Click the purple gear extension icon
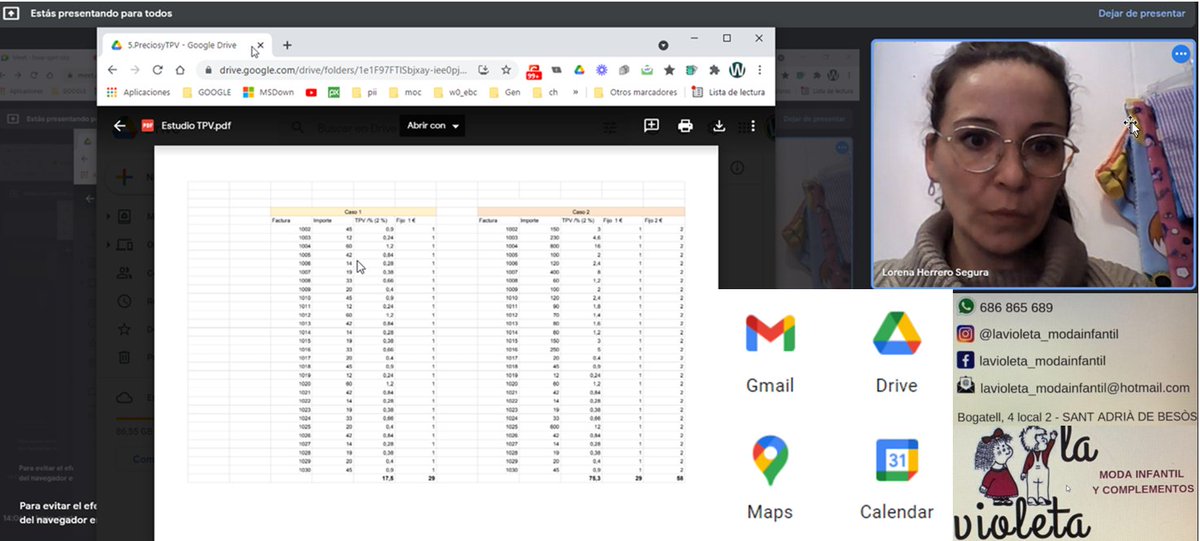1200x541 pixels. pyautogui.click(x=602, y=70)
